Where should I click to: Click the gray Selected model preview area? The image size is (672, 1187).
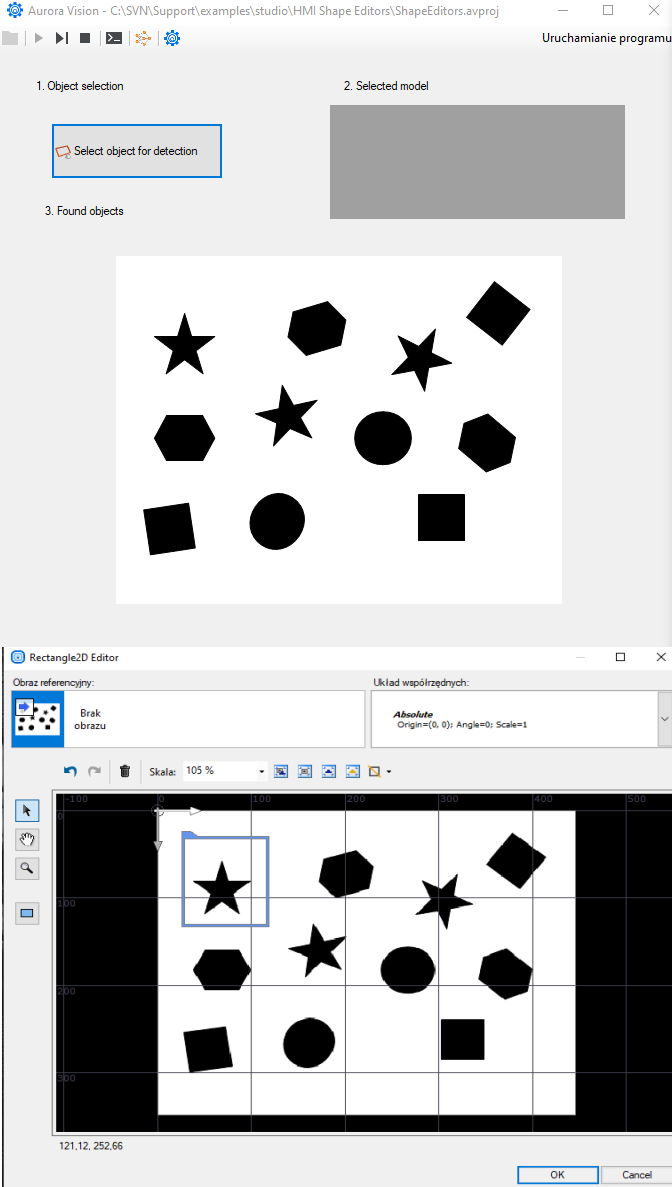(x=477, y=162)
